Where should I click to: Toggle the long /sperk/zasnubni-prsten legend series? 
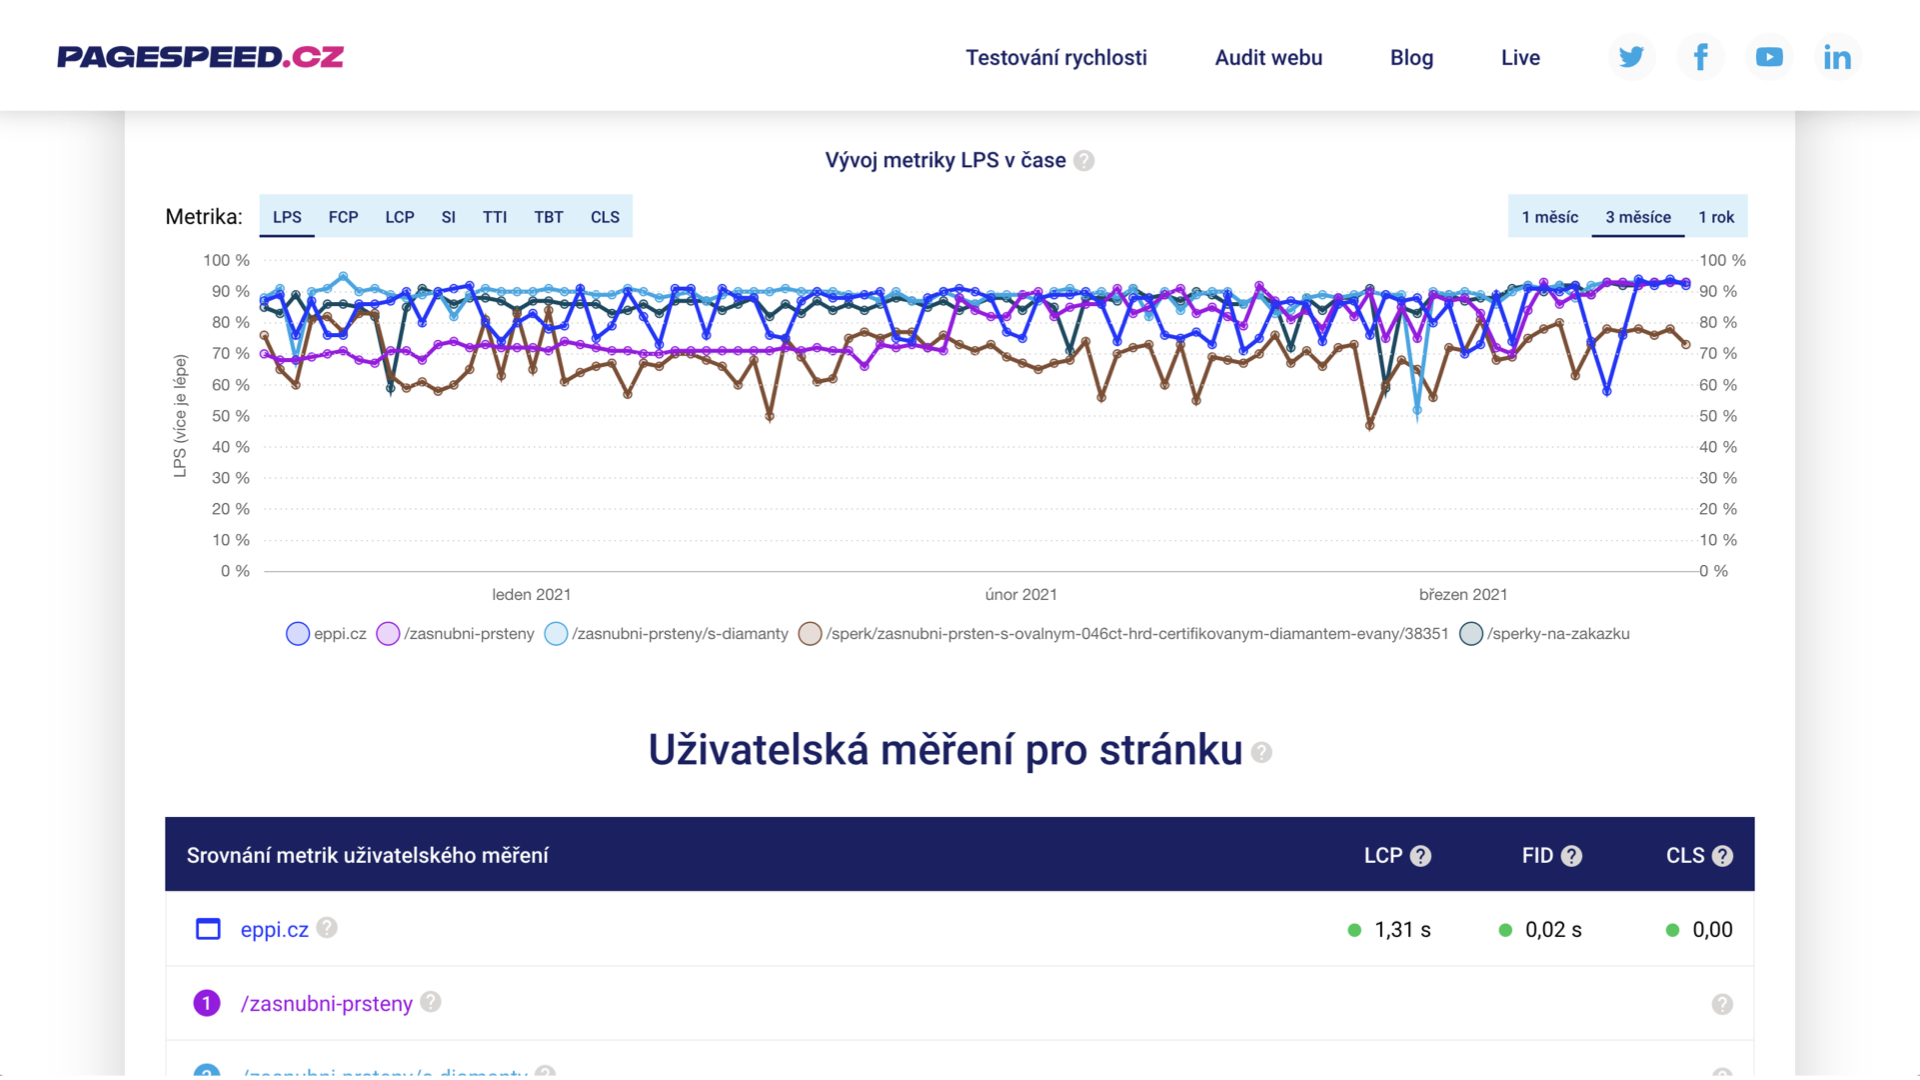[1123, 634]
